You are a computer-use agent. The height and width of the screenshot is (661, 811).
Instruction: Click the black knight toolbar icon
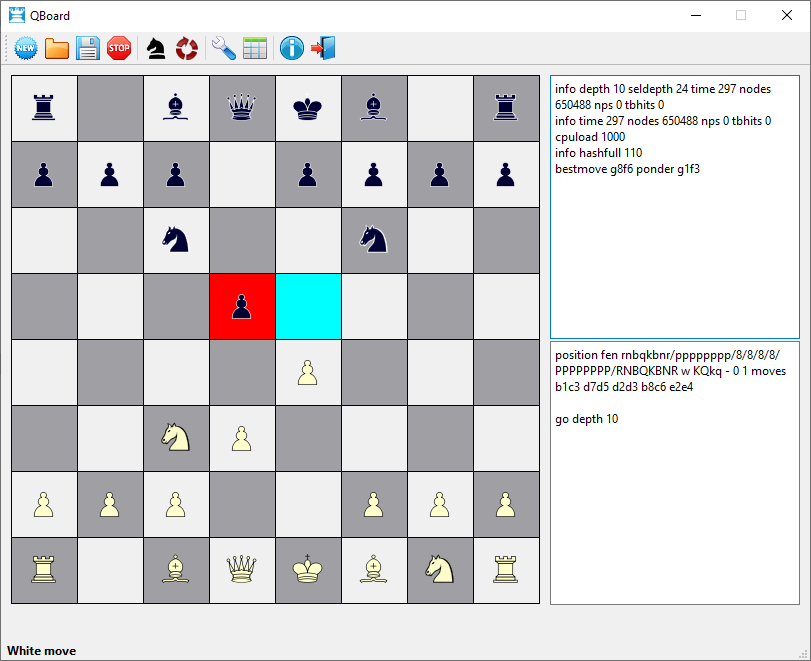coord(156,49)
